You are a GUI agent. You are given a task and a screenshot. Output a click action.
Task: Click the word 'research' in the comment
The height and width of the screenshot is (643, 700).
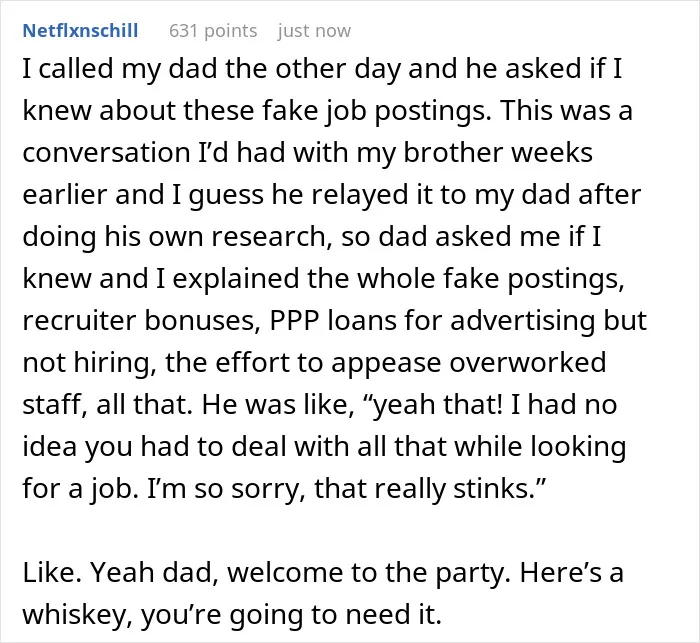(269, 236)
